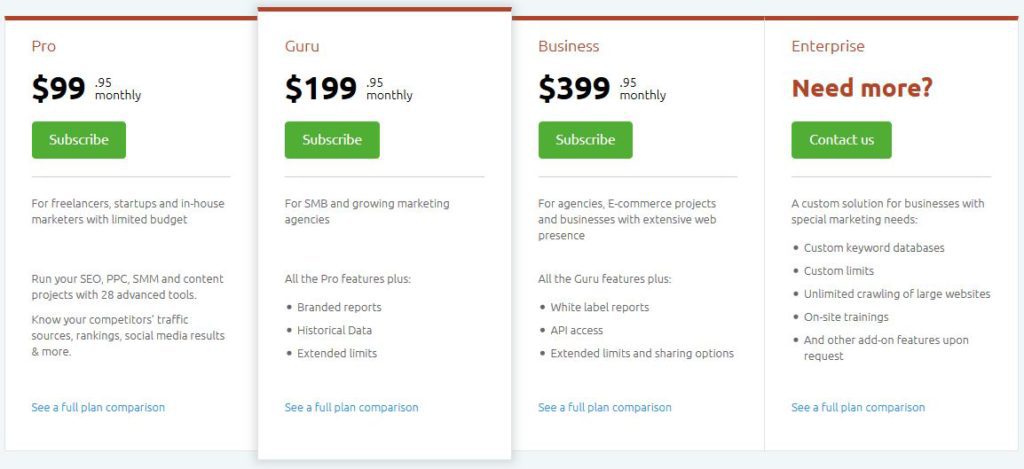1024x469 pixels.
Task: Subscribe to the Pro plan
Action: click(x=78, y=140)
